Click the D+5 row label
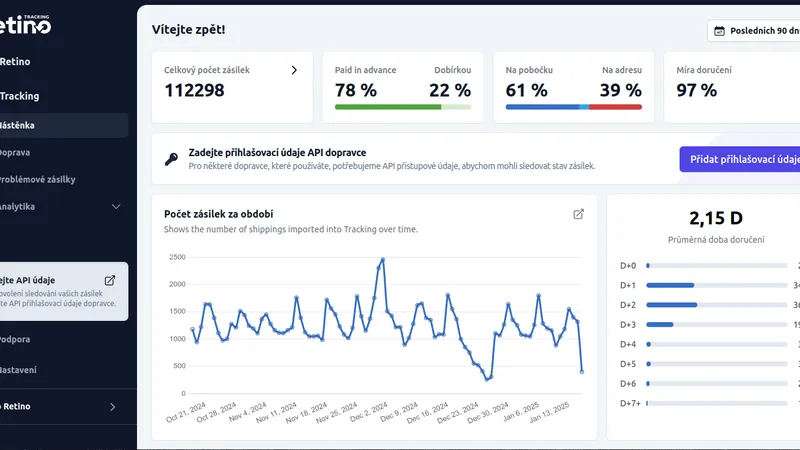Viewport: 800px width, 450px height. click(628, 364)
